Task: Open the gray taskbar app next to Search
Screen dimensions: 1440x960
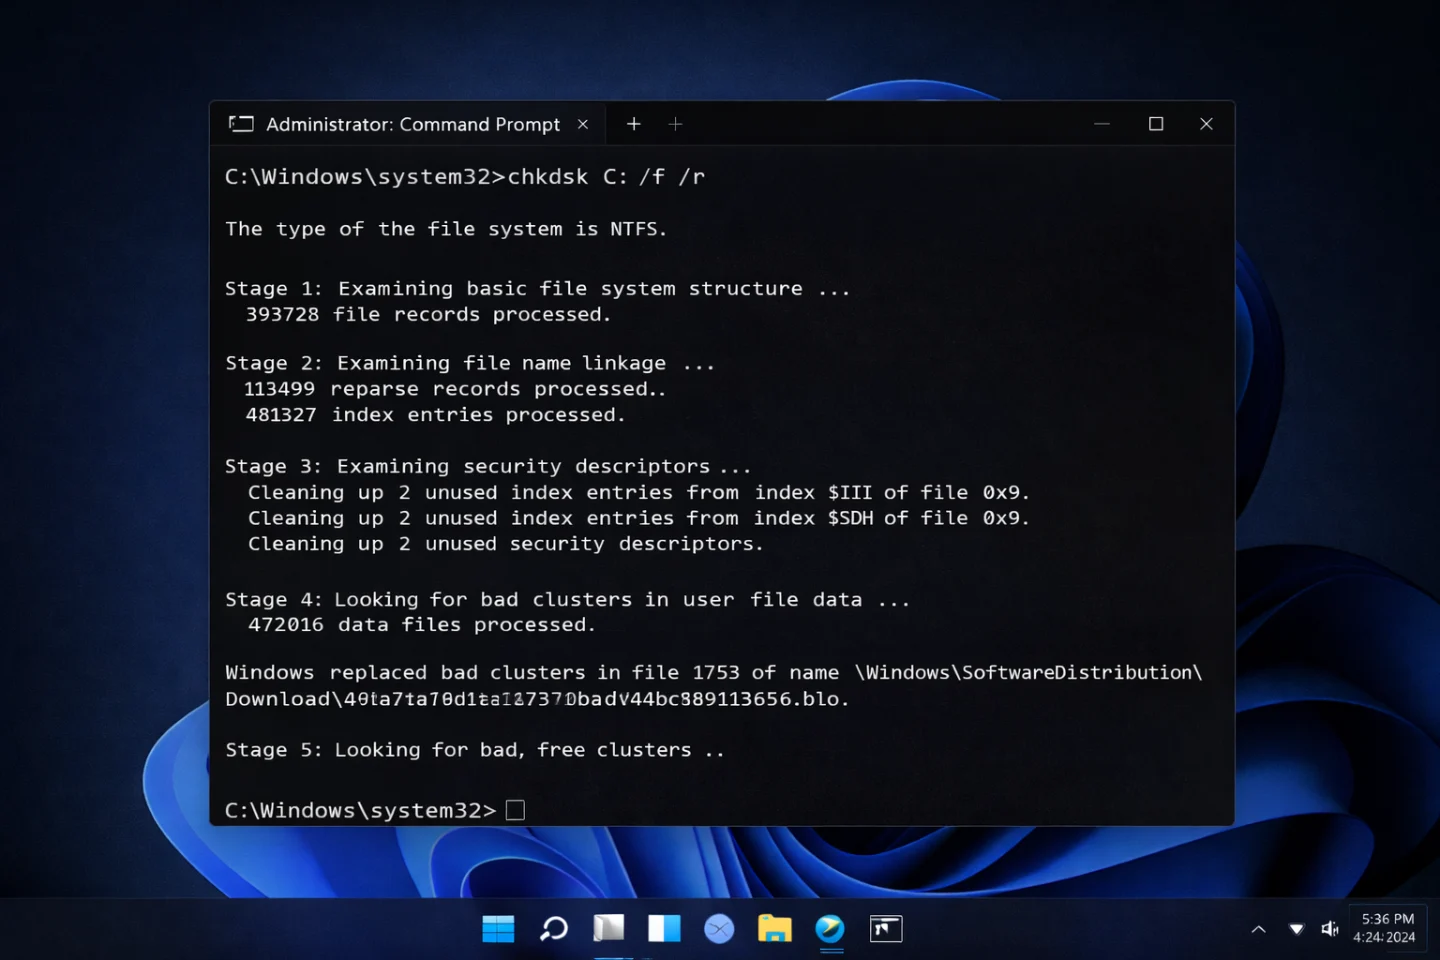Action: [x=608, y=929]
